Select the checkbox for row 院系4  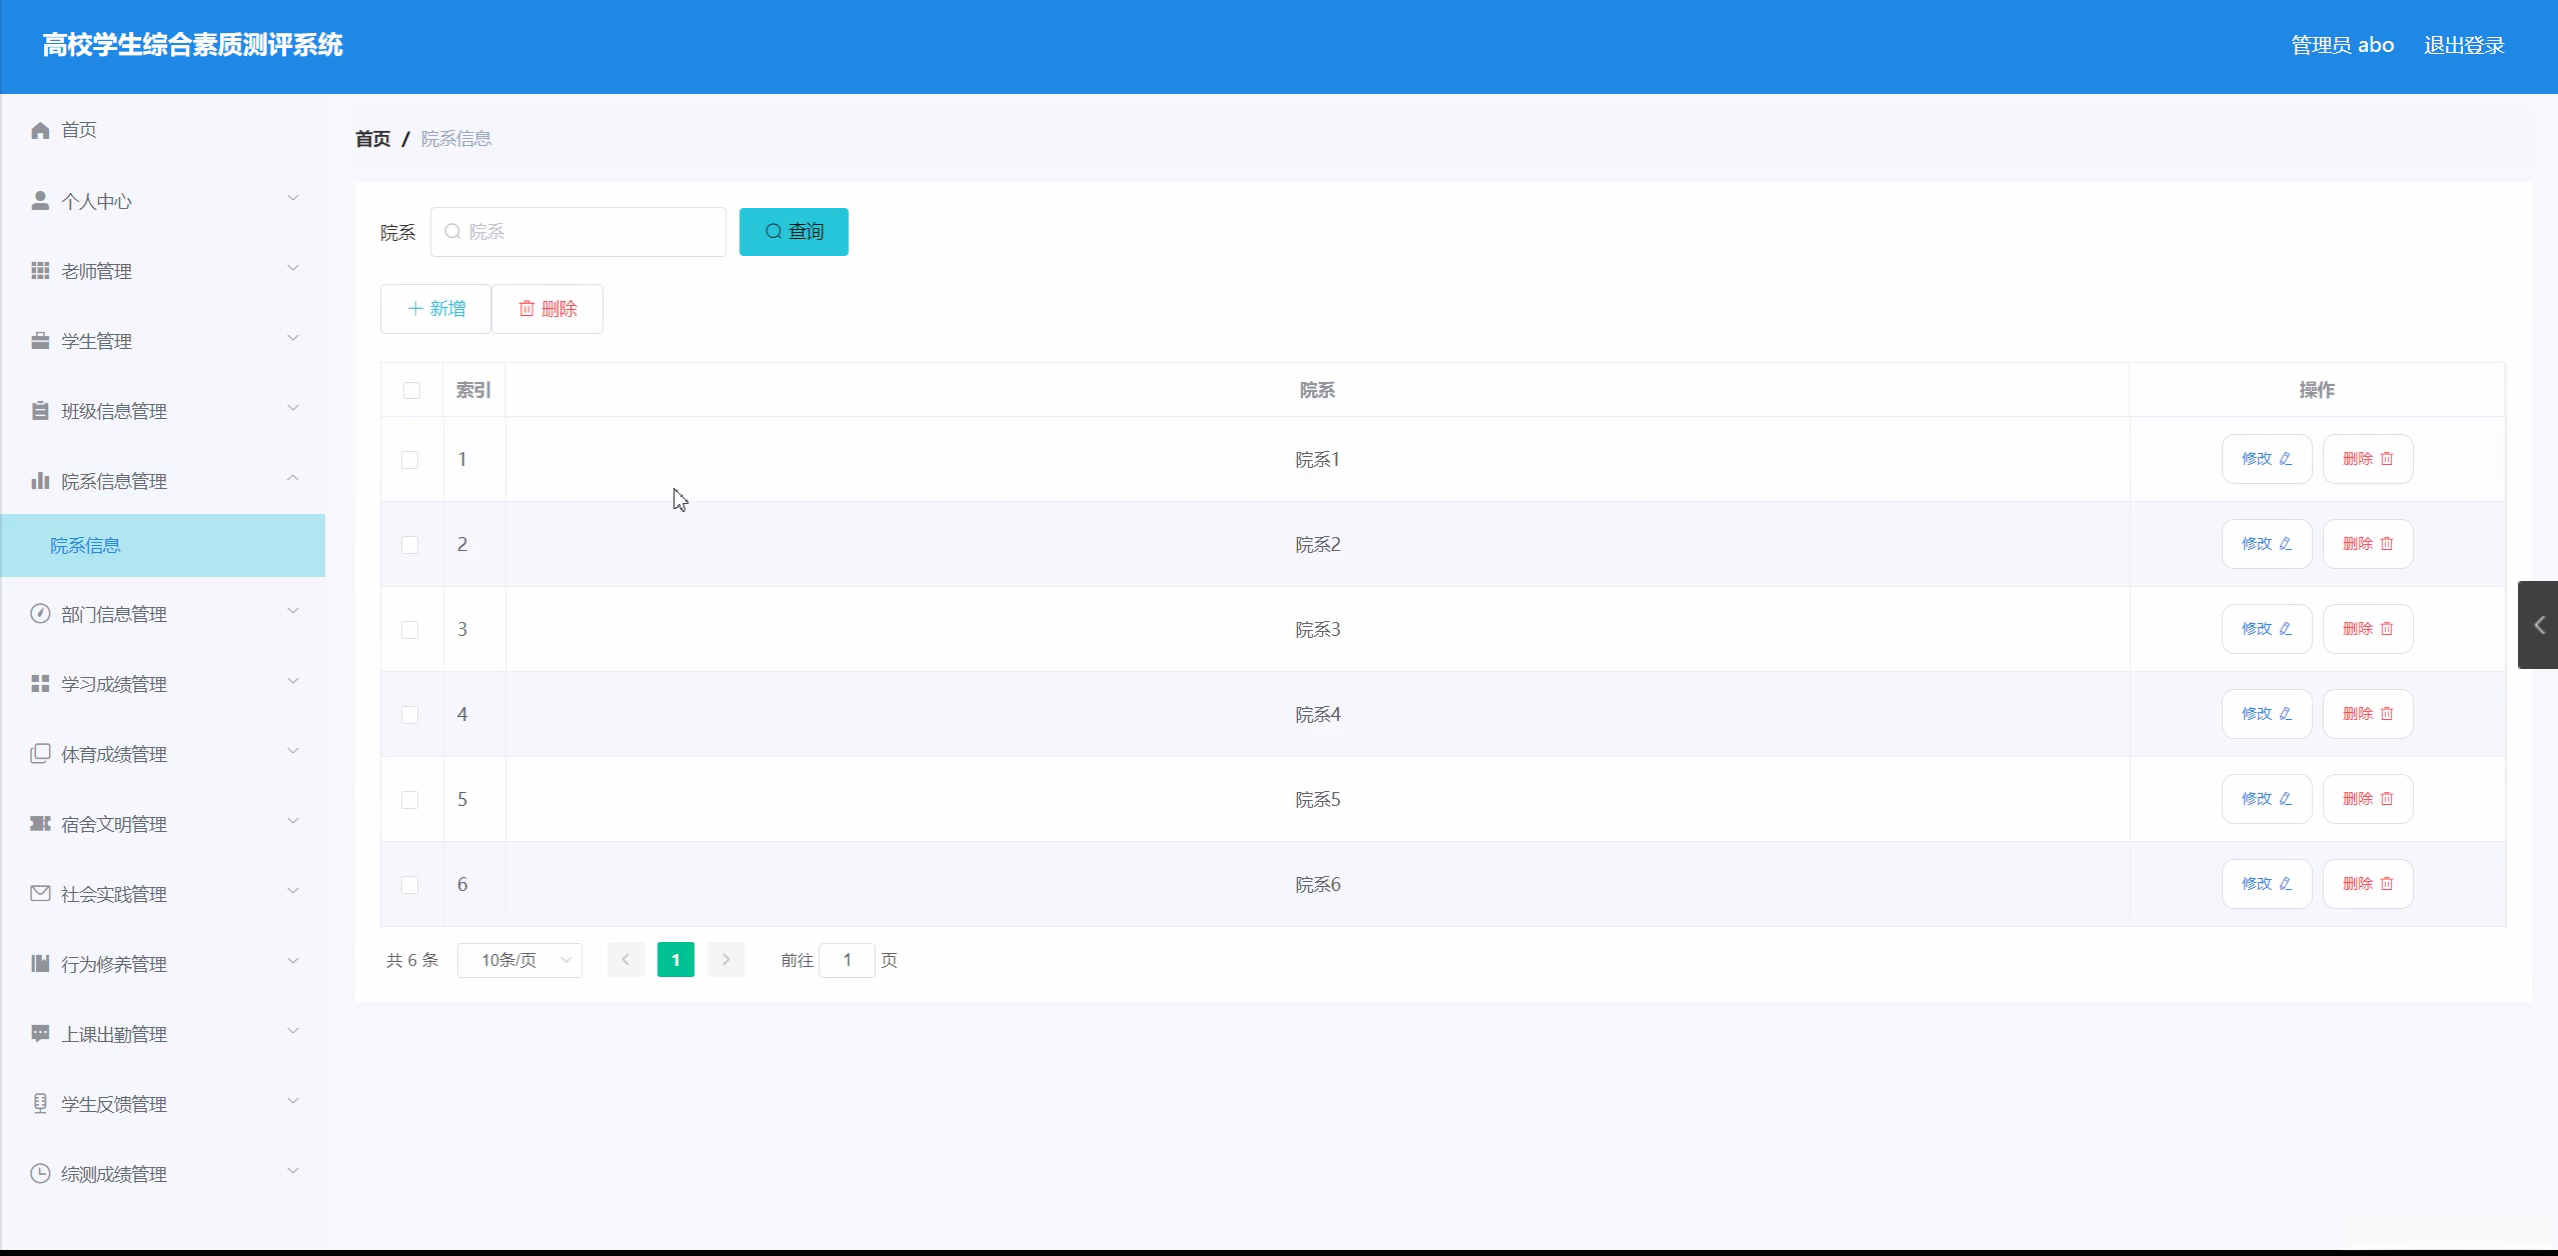click(410, 715)
